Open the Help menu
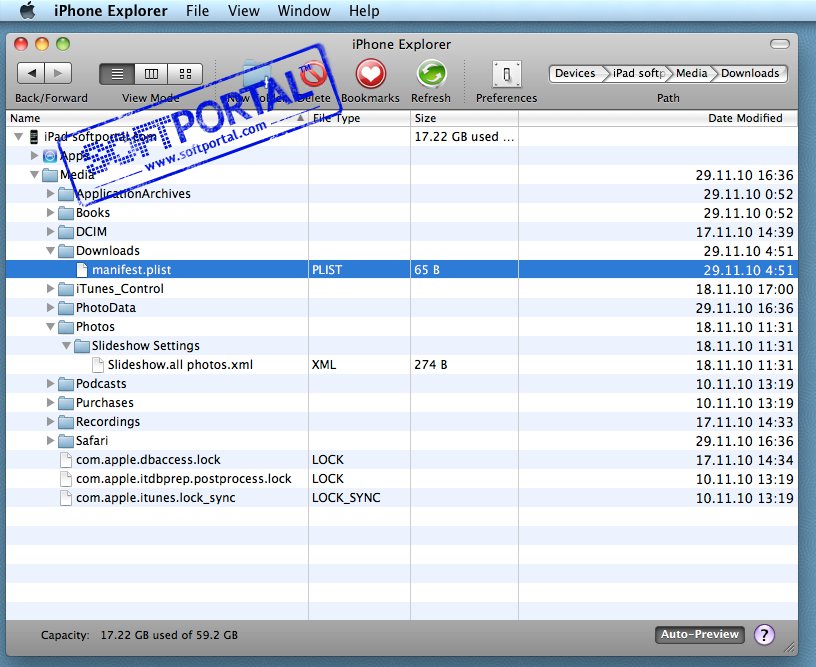 (x=364, y=10)
